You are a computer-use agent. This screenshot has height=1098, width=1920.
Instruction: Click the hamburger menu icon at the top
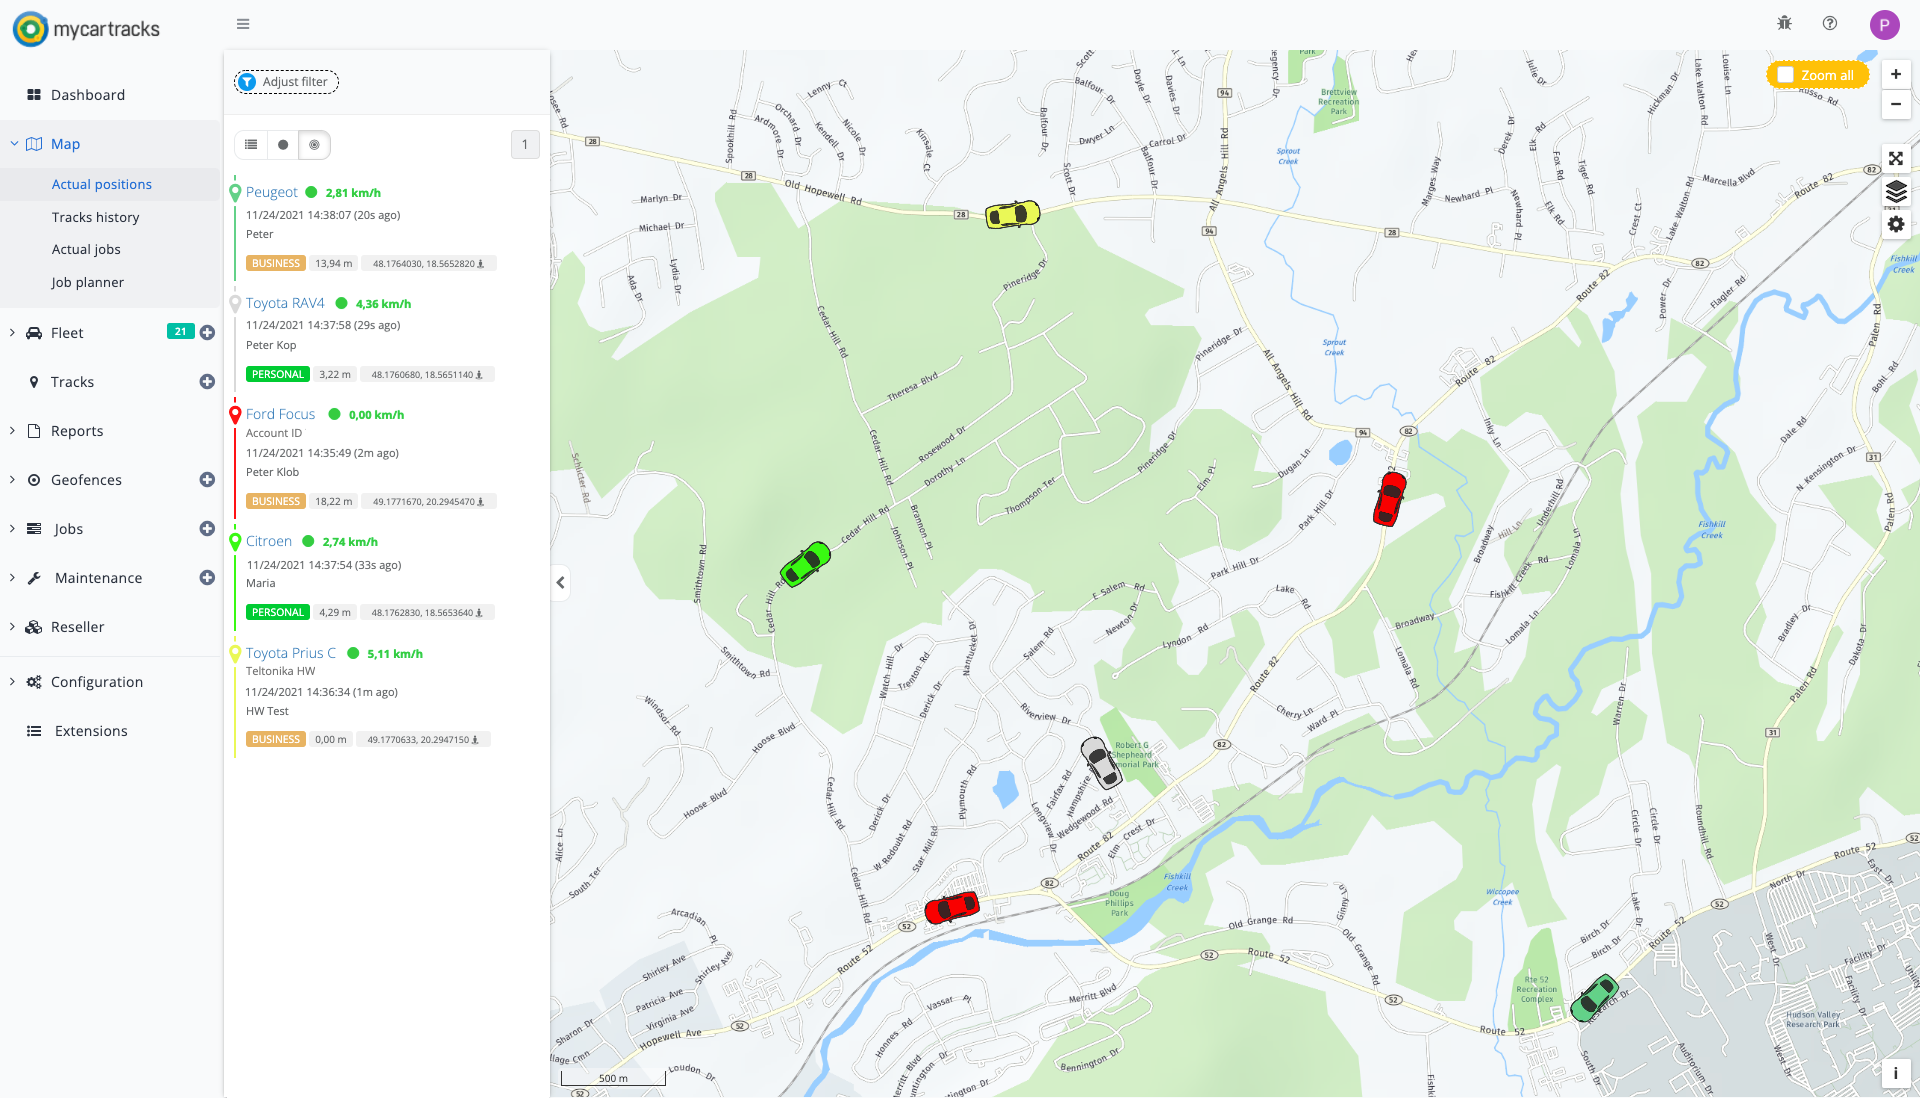tap(242, 23)
